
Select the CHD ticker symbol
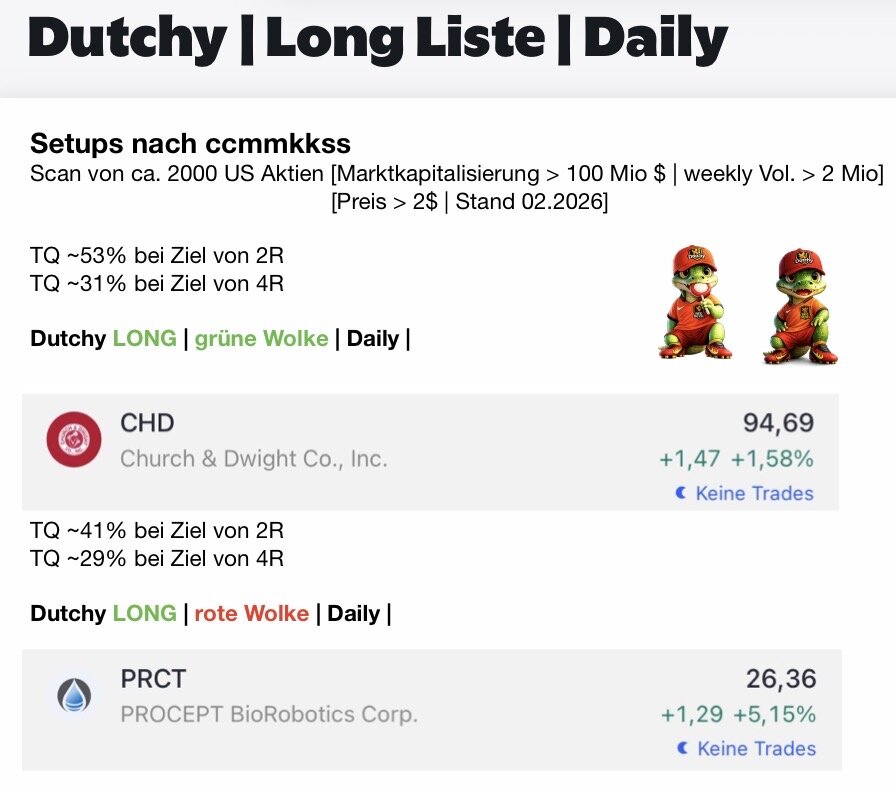click(x=147, y=423)
